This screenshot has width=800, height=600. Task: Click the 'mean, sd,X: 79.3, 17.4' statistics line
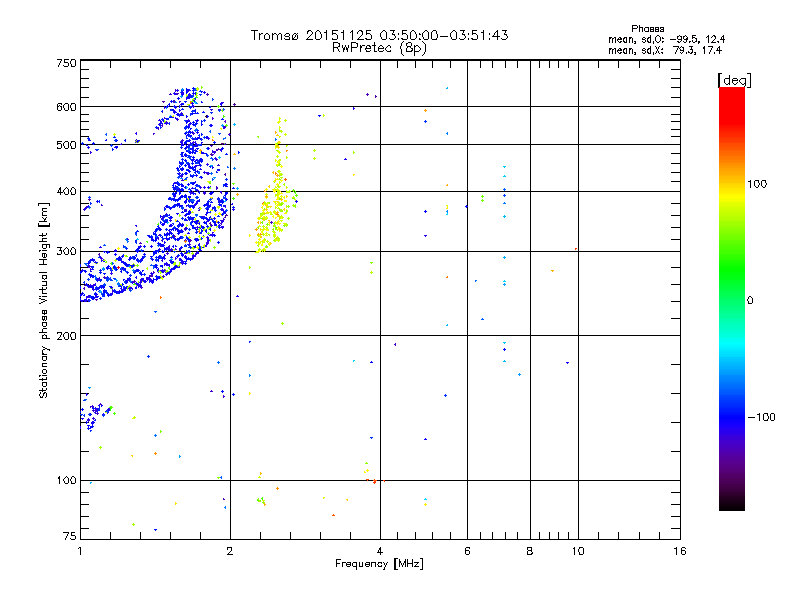(x=665, y=50)
